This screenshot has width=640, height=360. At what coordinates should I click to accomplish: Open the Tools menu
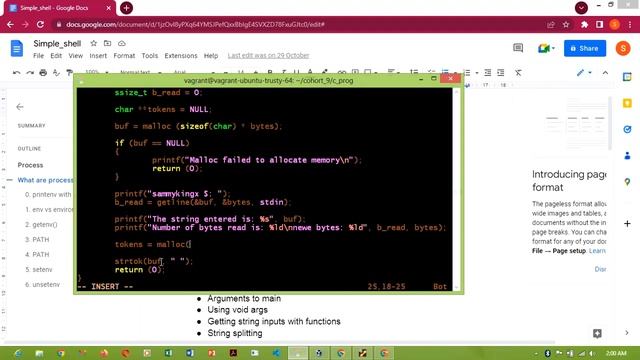point(149,56)
